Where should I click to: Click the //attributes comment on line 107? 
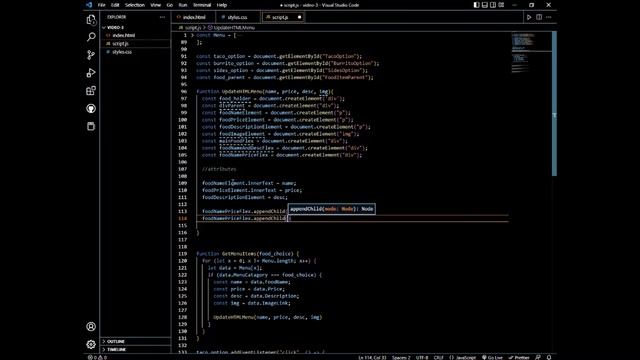tap(219, 169)
